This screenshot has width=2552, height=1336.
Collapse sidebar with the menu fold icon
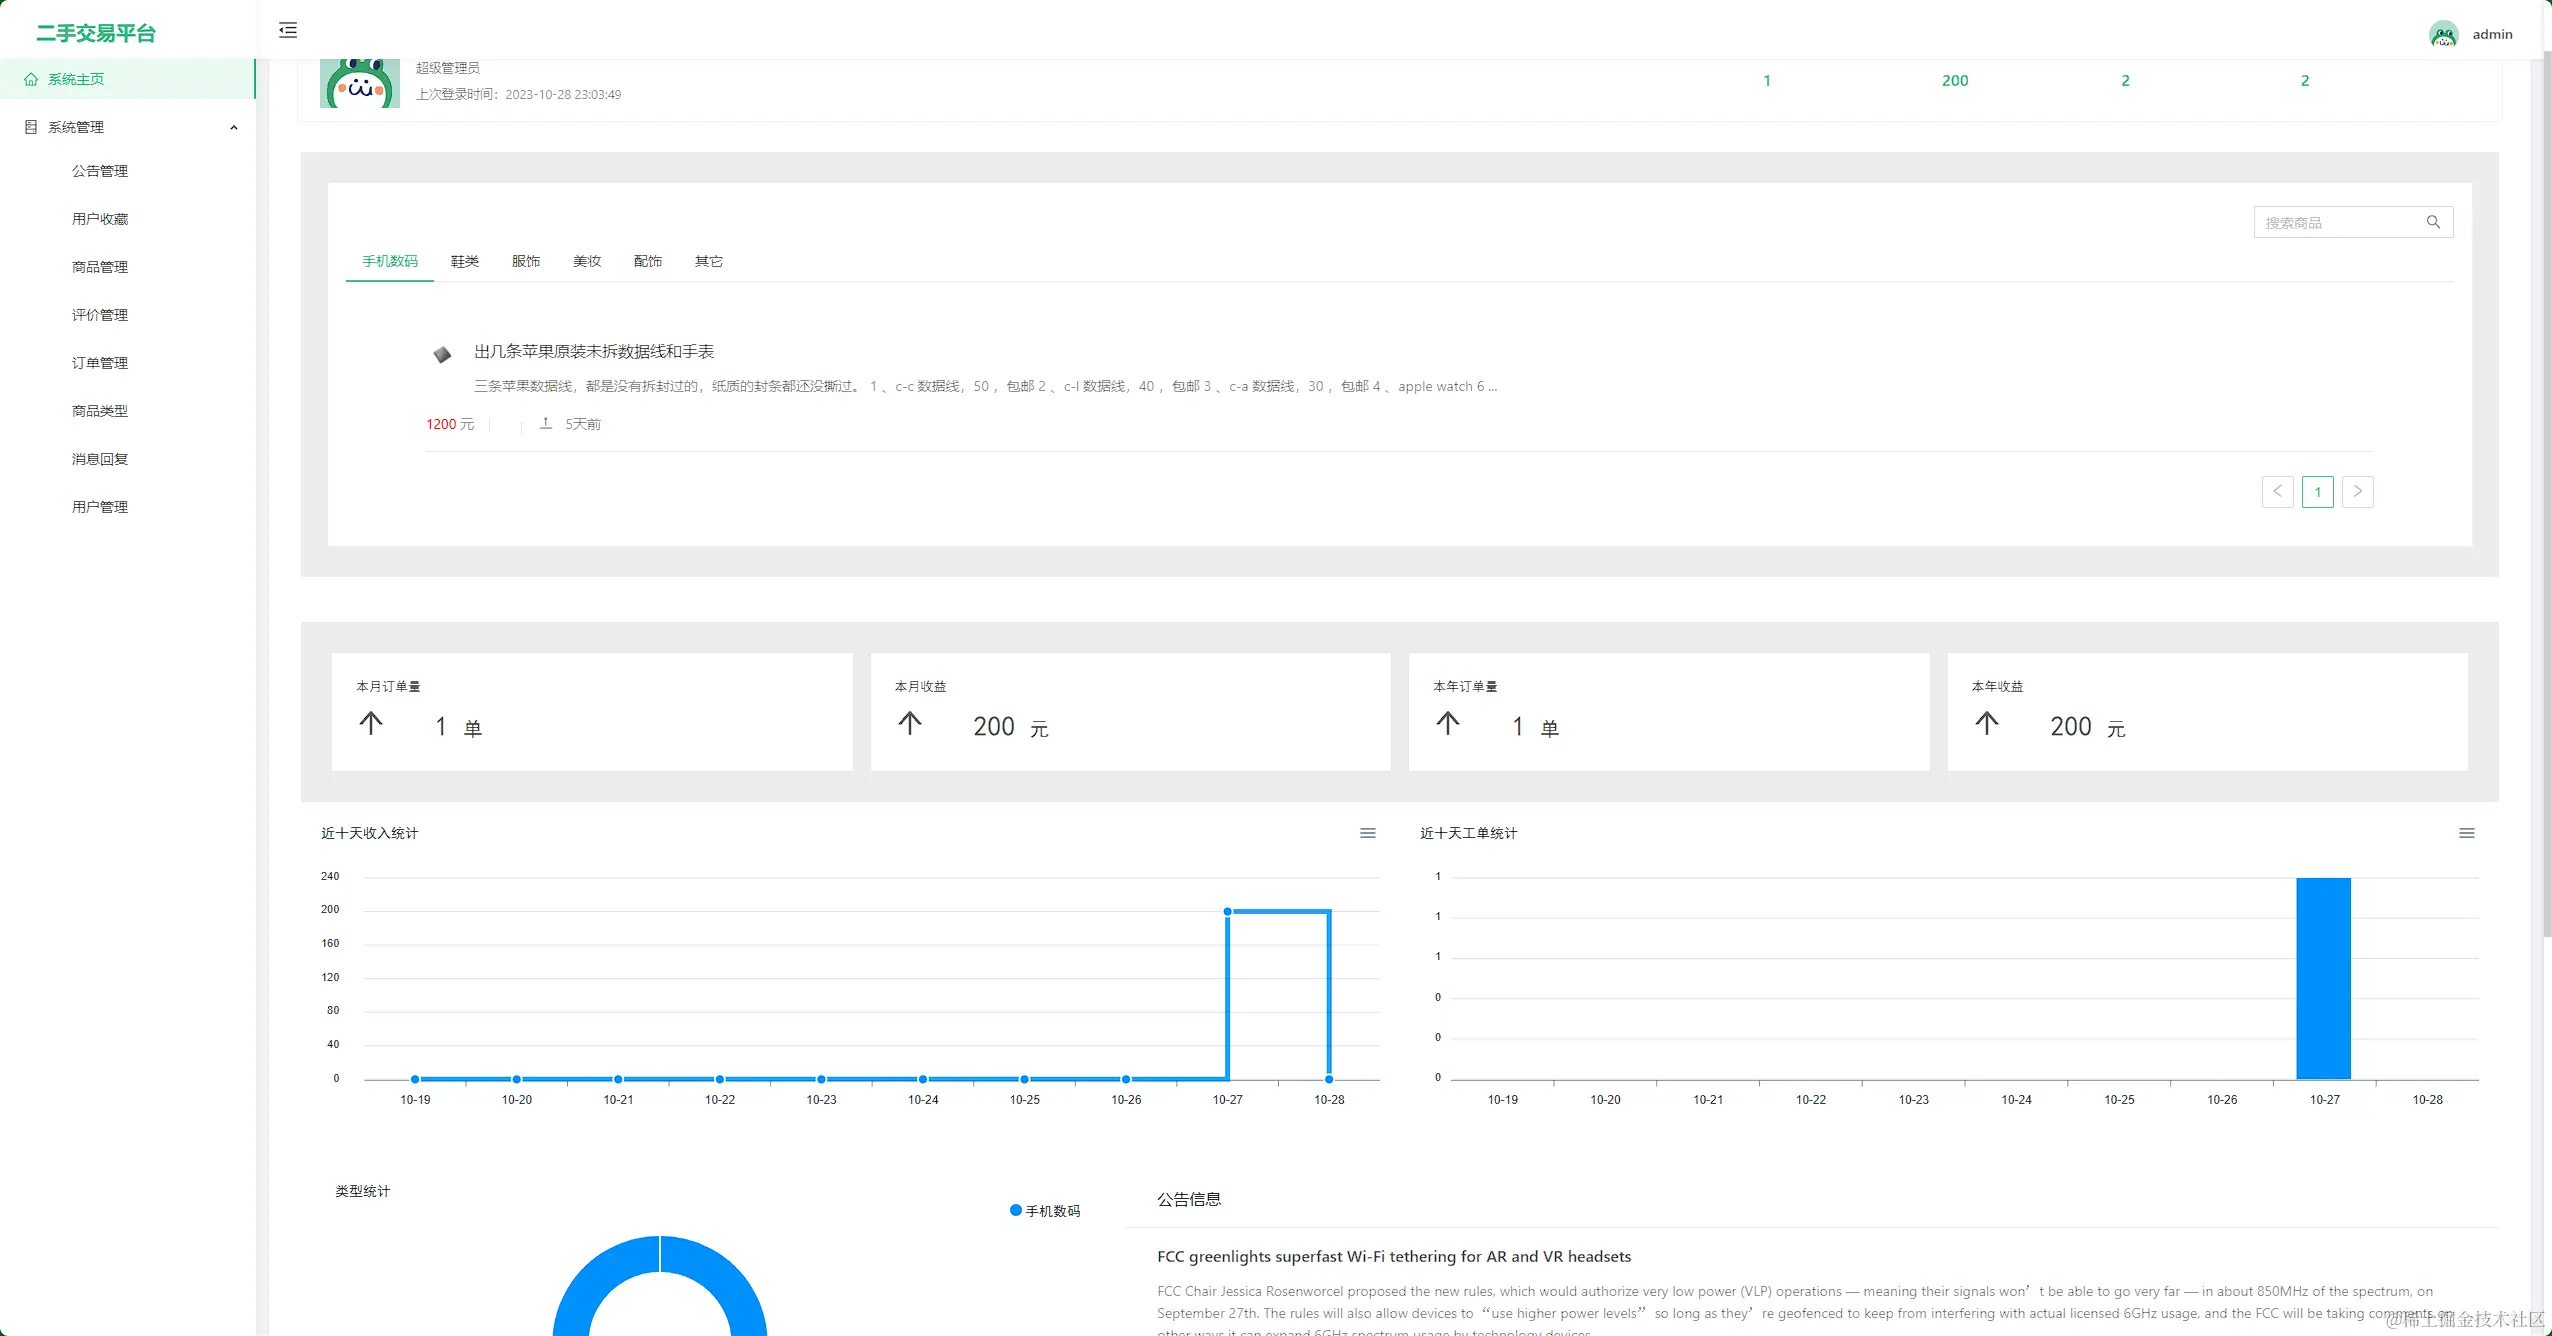coord(288,30)
